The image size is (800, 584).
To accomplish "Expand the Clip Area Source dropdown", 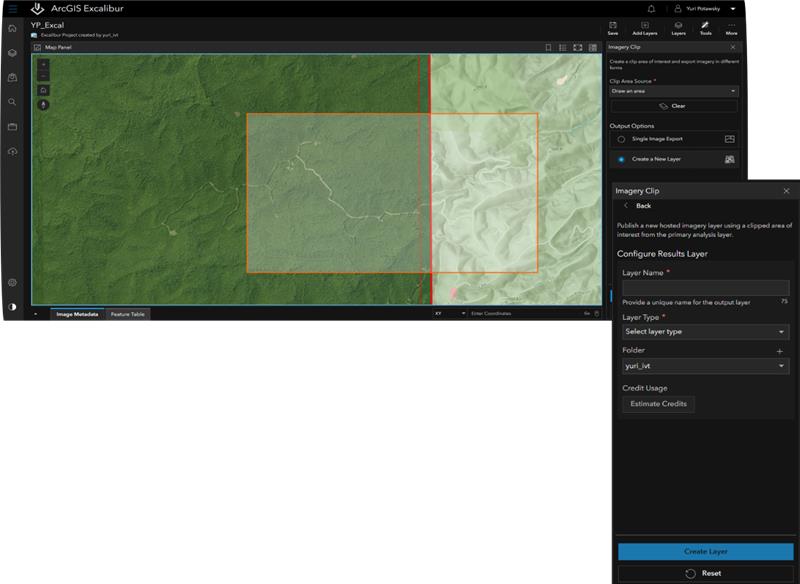I will point(673,91).
